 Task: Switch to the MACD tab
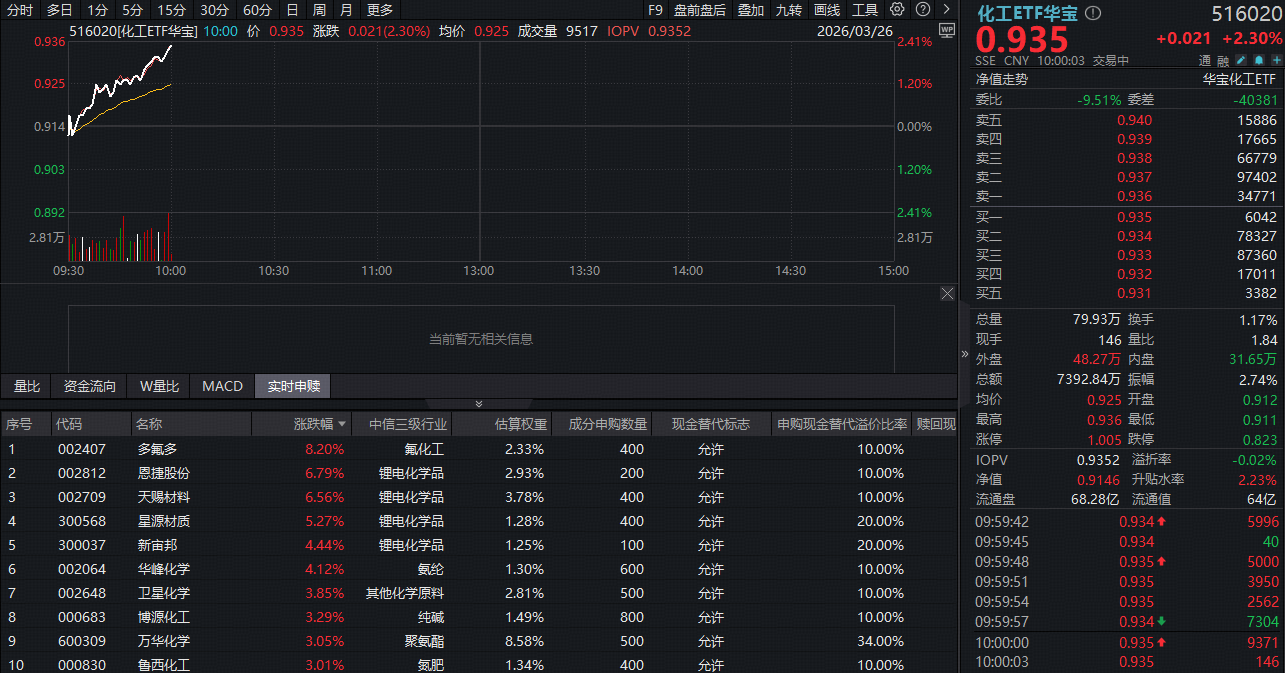coord(222,386)
